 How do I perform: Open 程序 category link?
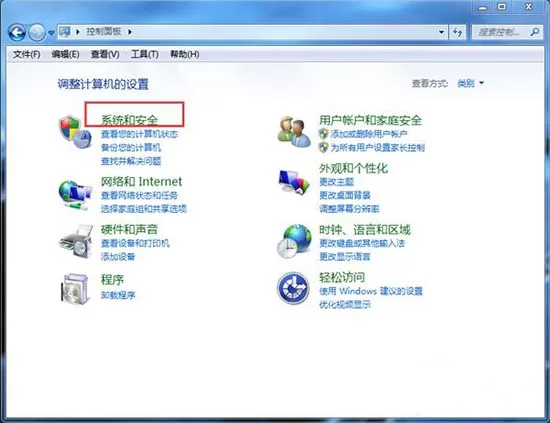coord(112,280)
